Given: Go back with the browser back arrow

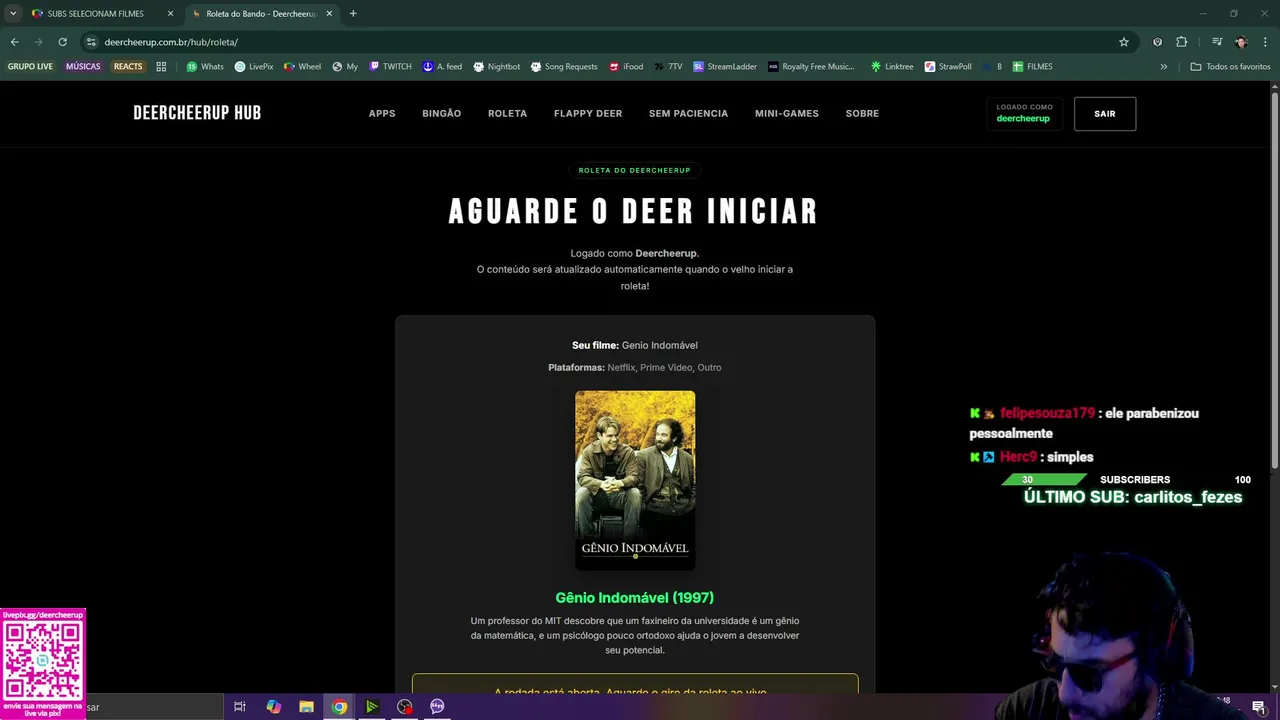Looking at the screenshot, I should (x=14, y=42).
